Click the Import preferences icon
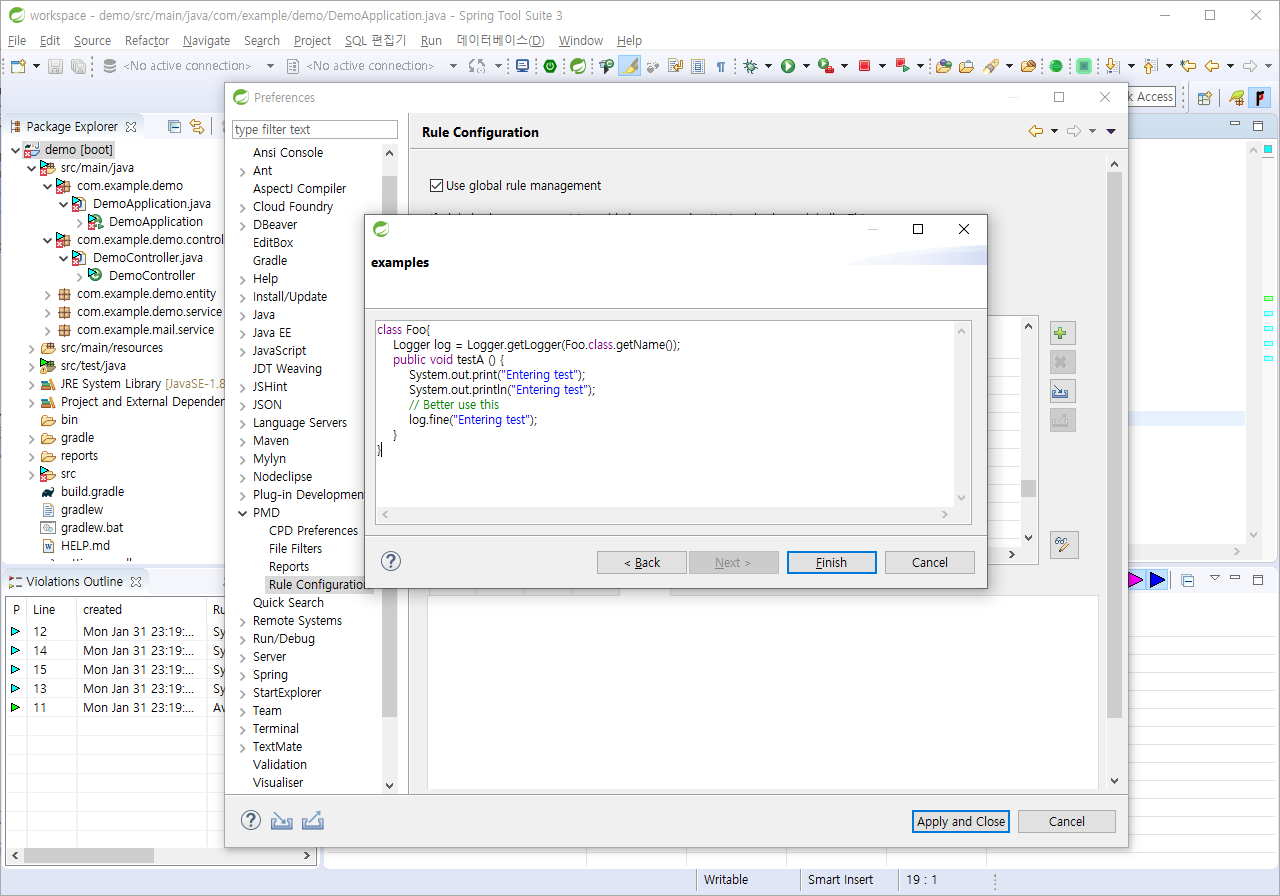This screenshot has height=896, width=1280. [282, 821]
